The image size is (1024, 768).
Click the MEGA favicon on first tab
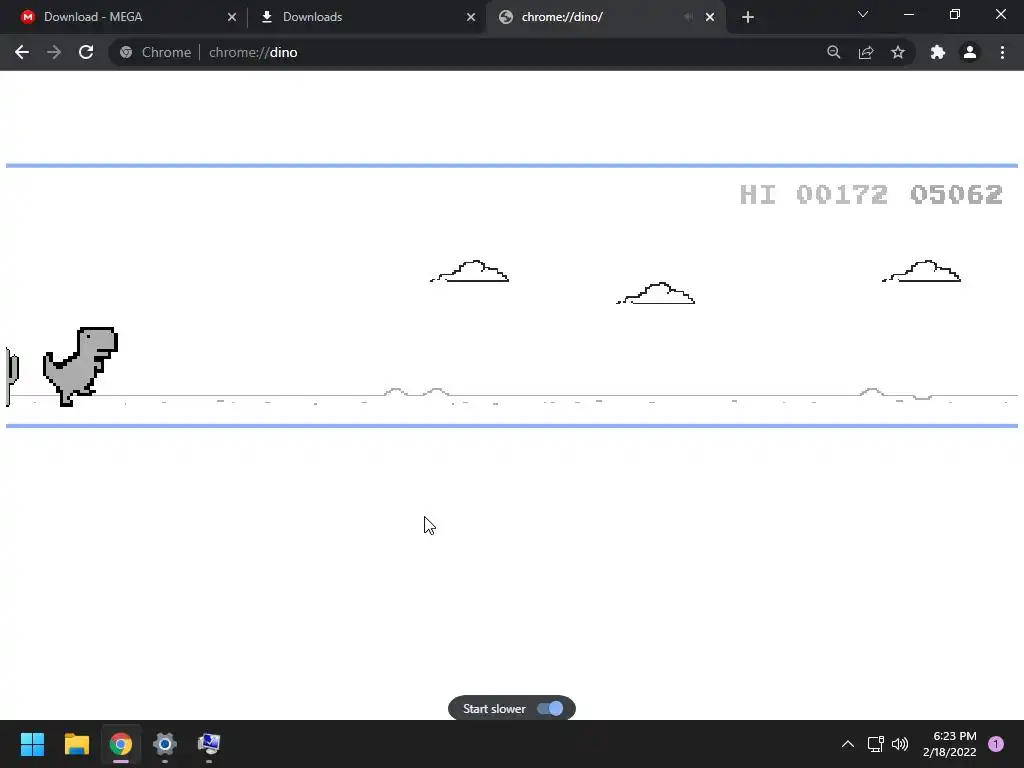point(27,17)
